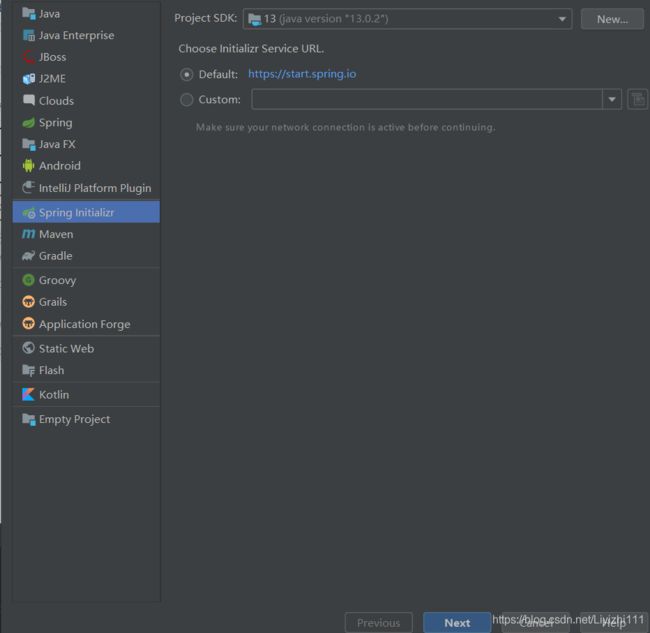Select Grails list entry
The image size is (650, 633).
(86, 302)
